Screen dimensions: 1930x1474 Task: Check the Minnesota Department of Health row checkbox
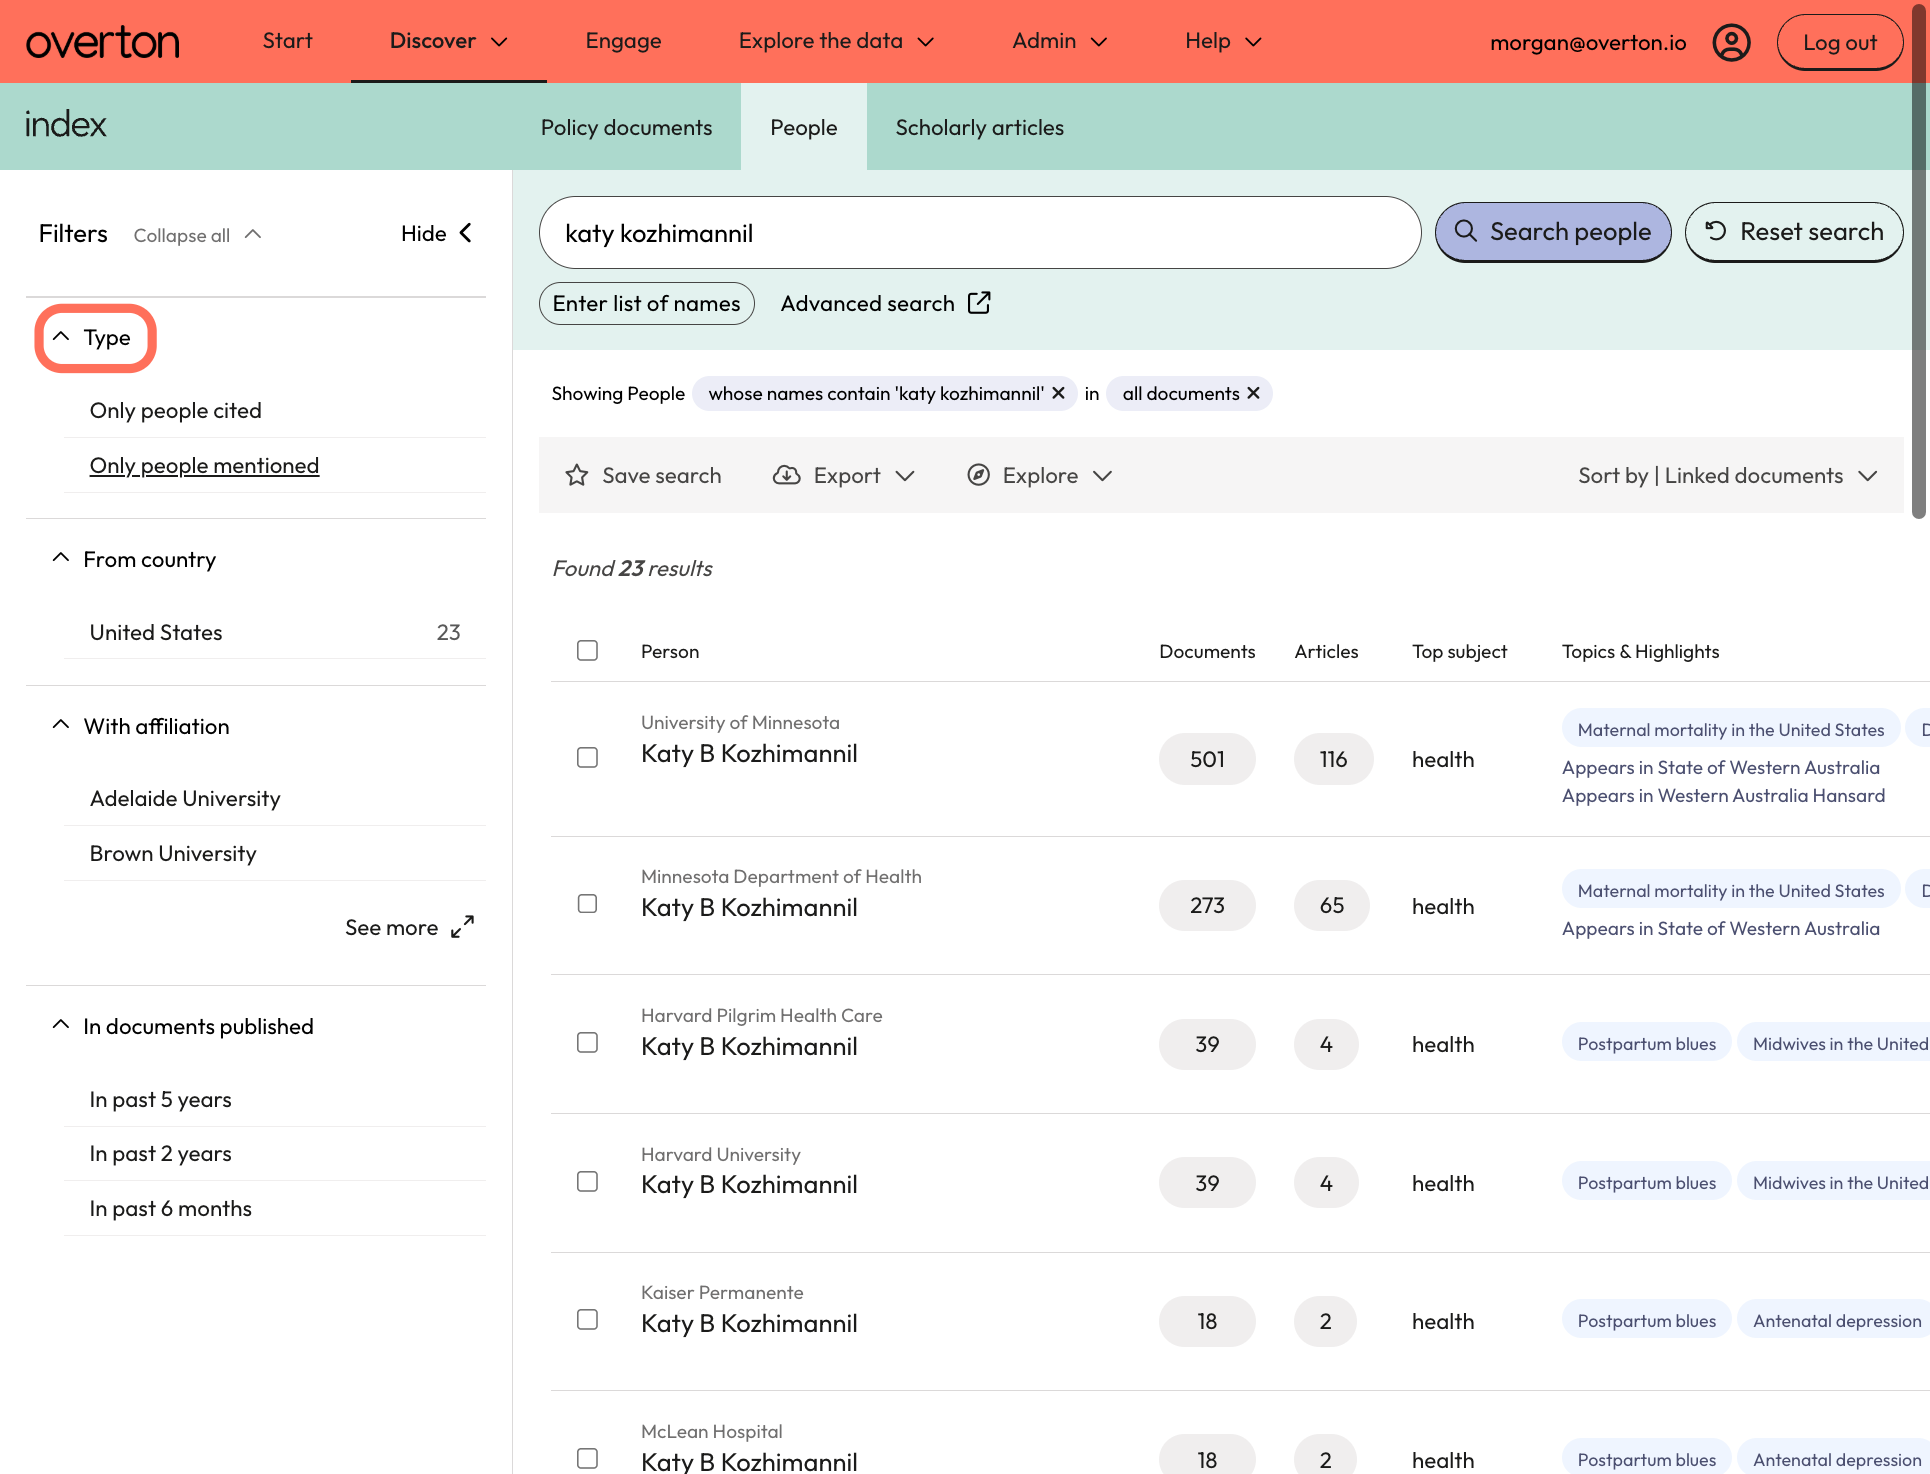[x=587, y=904]
